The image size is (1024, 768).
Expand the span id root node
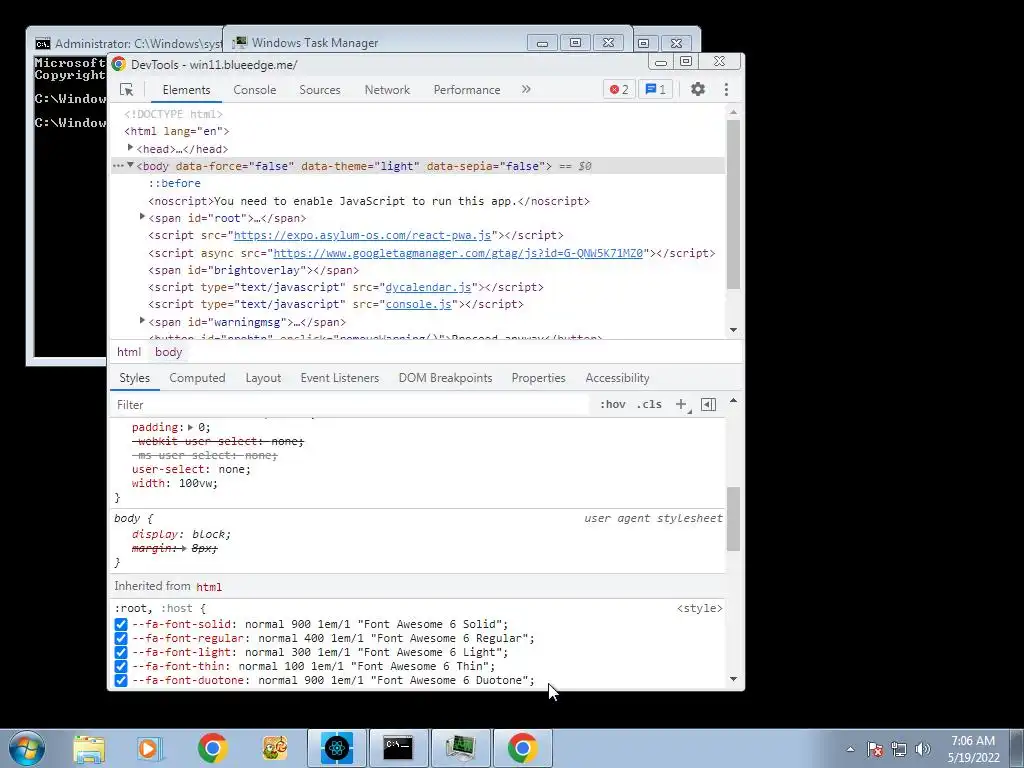coord(142,217)
